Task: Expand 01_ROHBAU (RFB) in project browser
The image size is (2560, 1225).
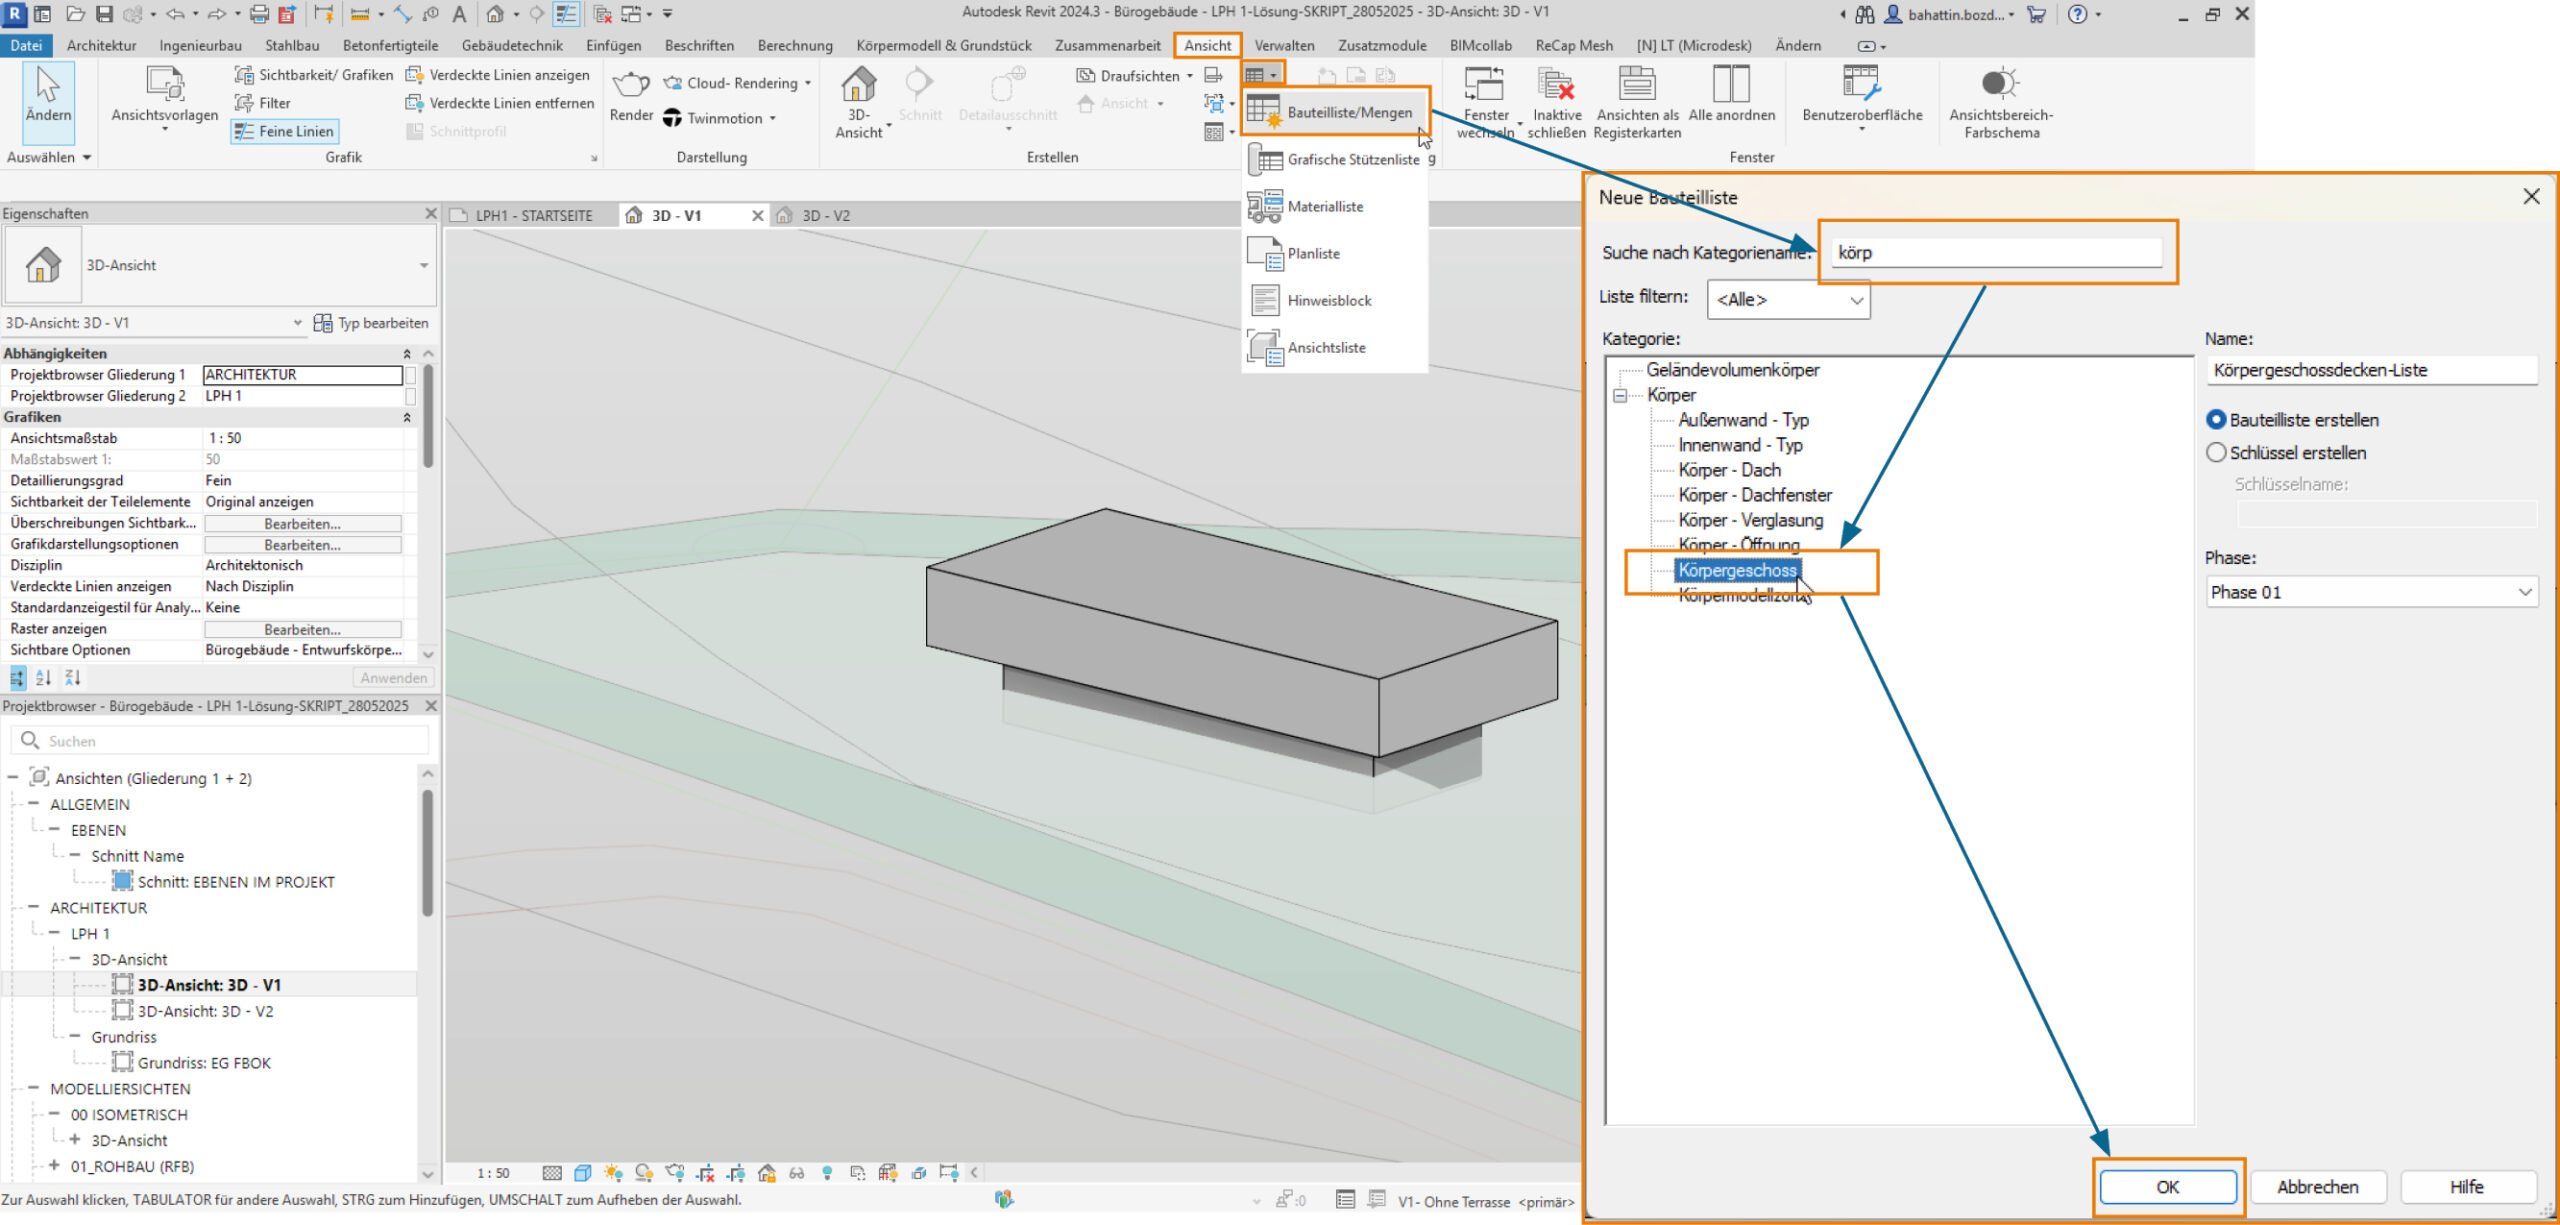Action: pos(53,1166)
